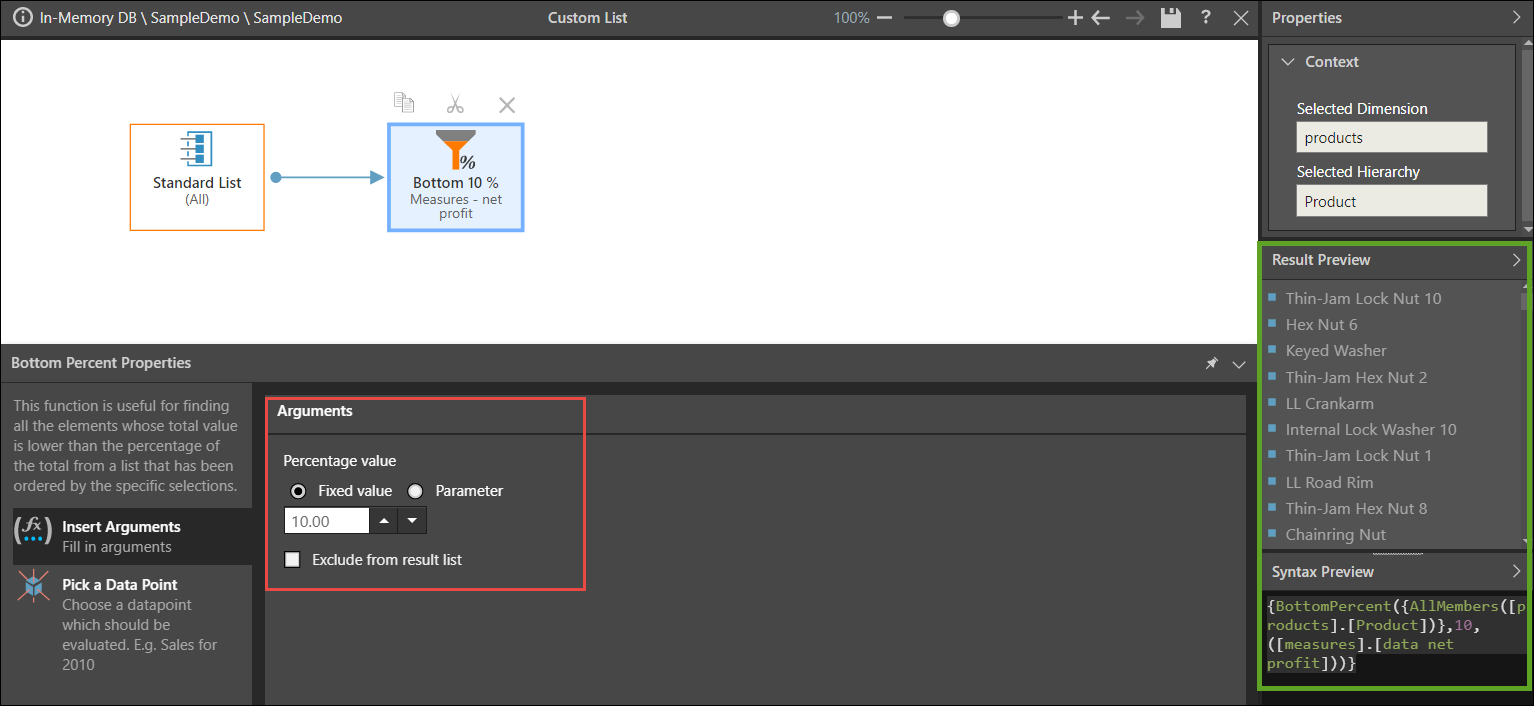Expand the Result Preview panel arrow
Screen dimensions: 1534x706
[x=1516, y=260]
